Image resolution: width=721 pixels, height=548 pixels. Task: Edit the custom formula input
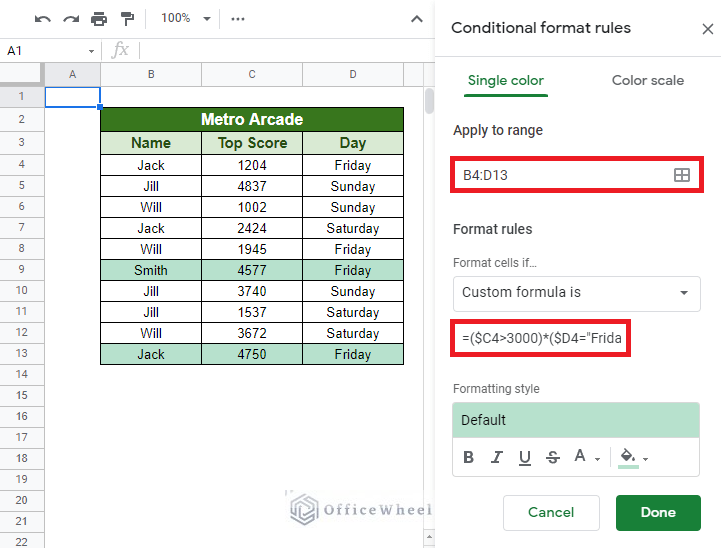(x=541, y=338)
